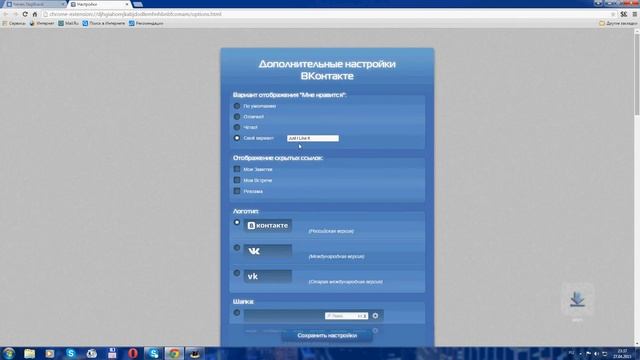The height and width of the screenshot is (360, 640).
Task: Enable the 'Мои Встречи' checkbox
Action: tap(237, 180)
